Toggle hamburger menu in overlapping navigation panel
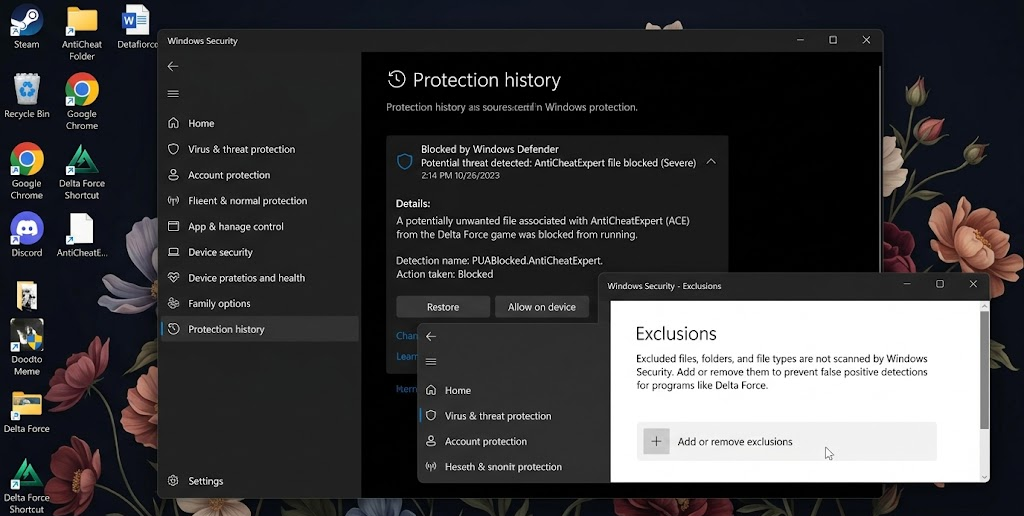 [430, 362]
